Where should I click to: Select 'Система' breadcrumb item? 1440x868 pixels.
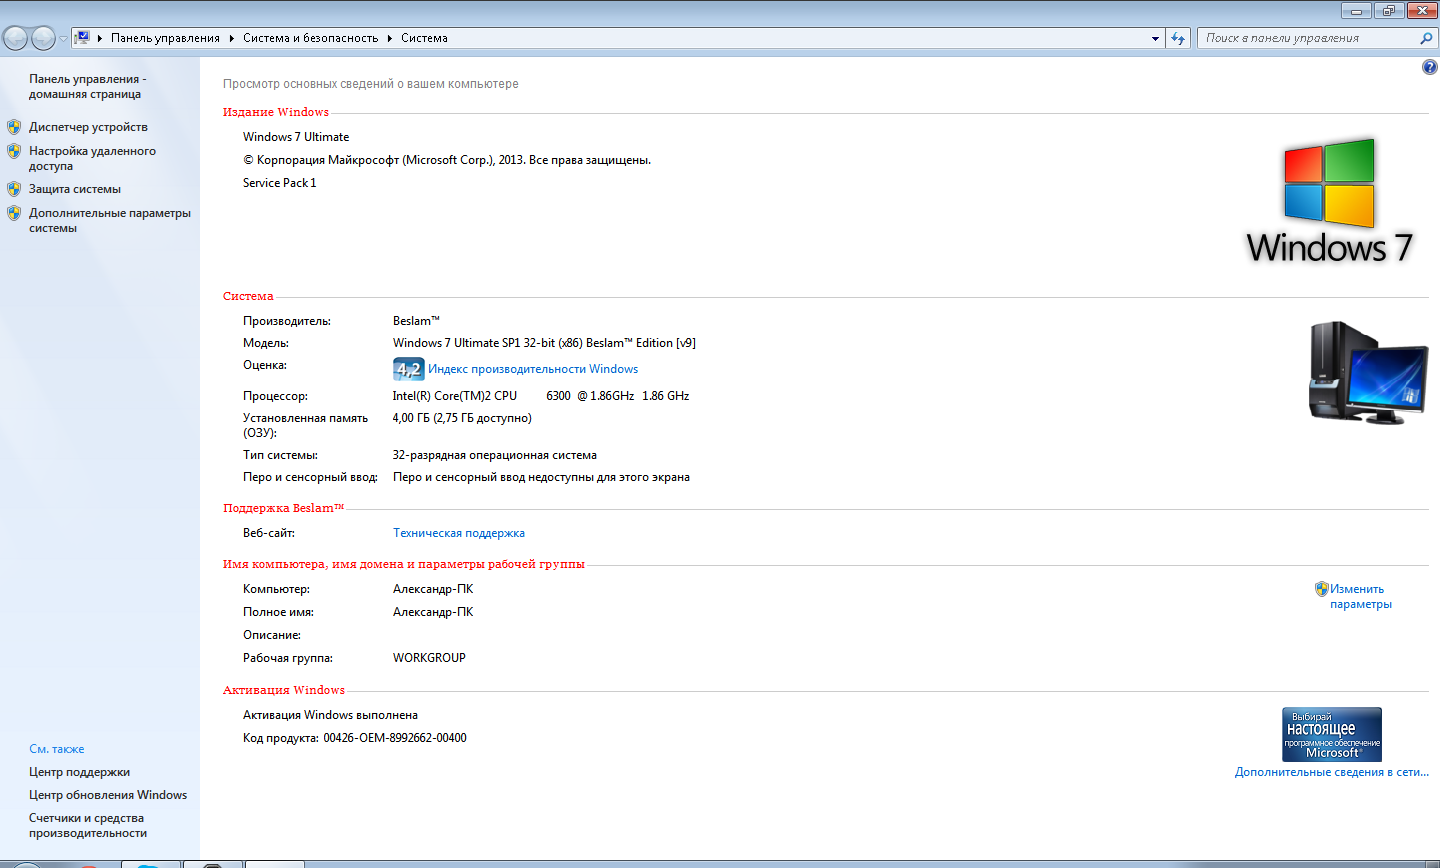tap(424, 38)
